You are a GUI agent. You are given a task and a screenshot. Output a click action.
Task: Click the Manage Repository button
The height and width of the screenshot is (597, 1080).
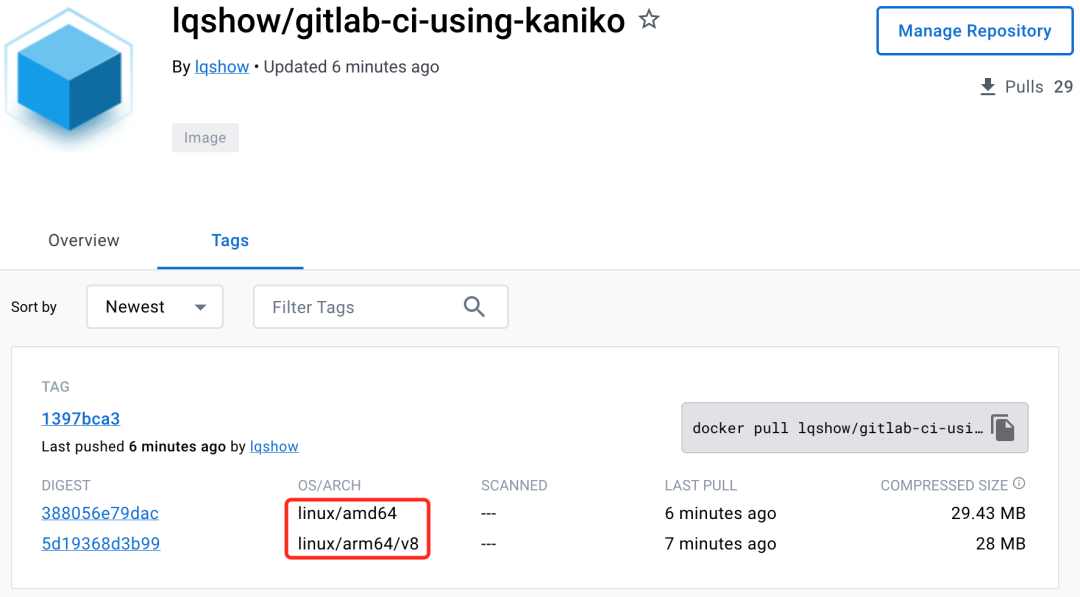[974, 31]
